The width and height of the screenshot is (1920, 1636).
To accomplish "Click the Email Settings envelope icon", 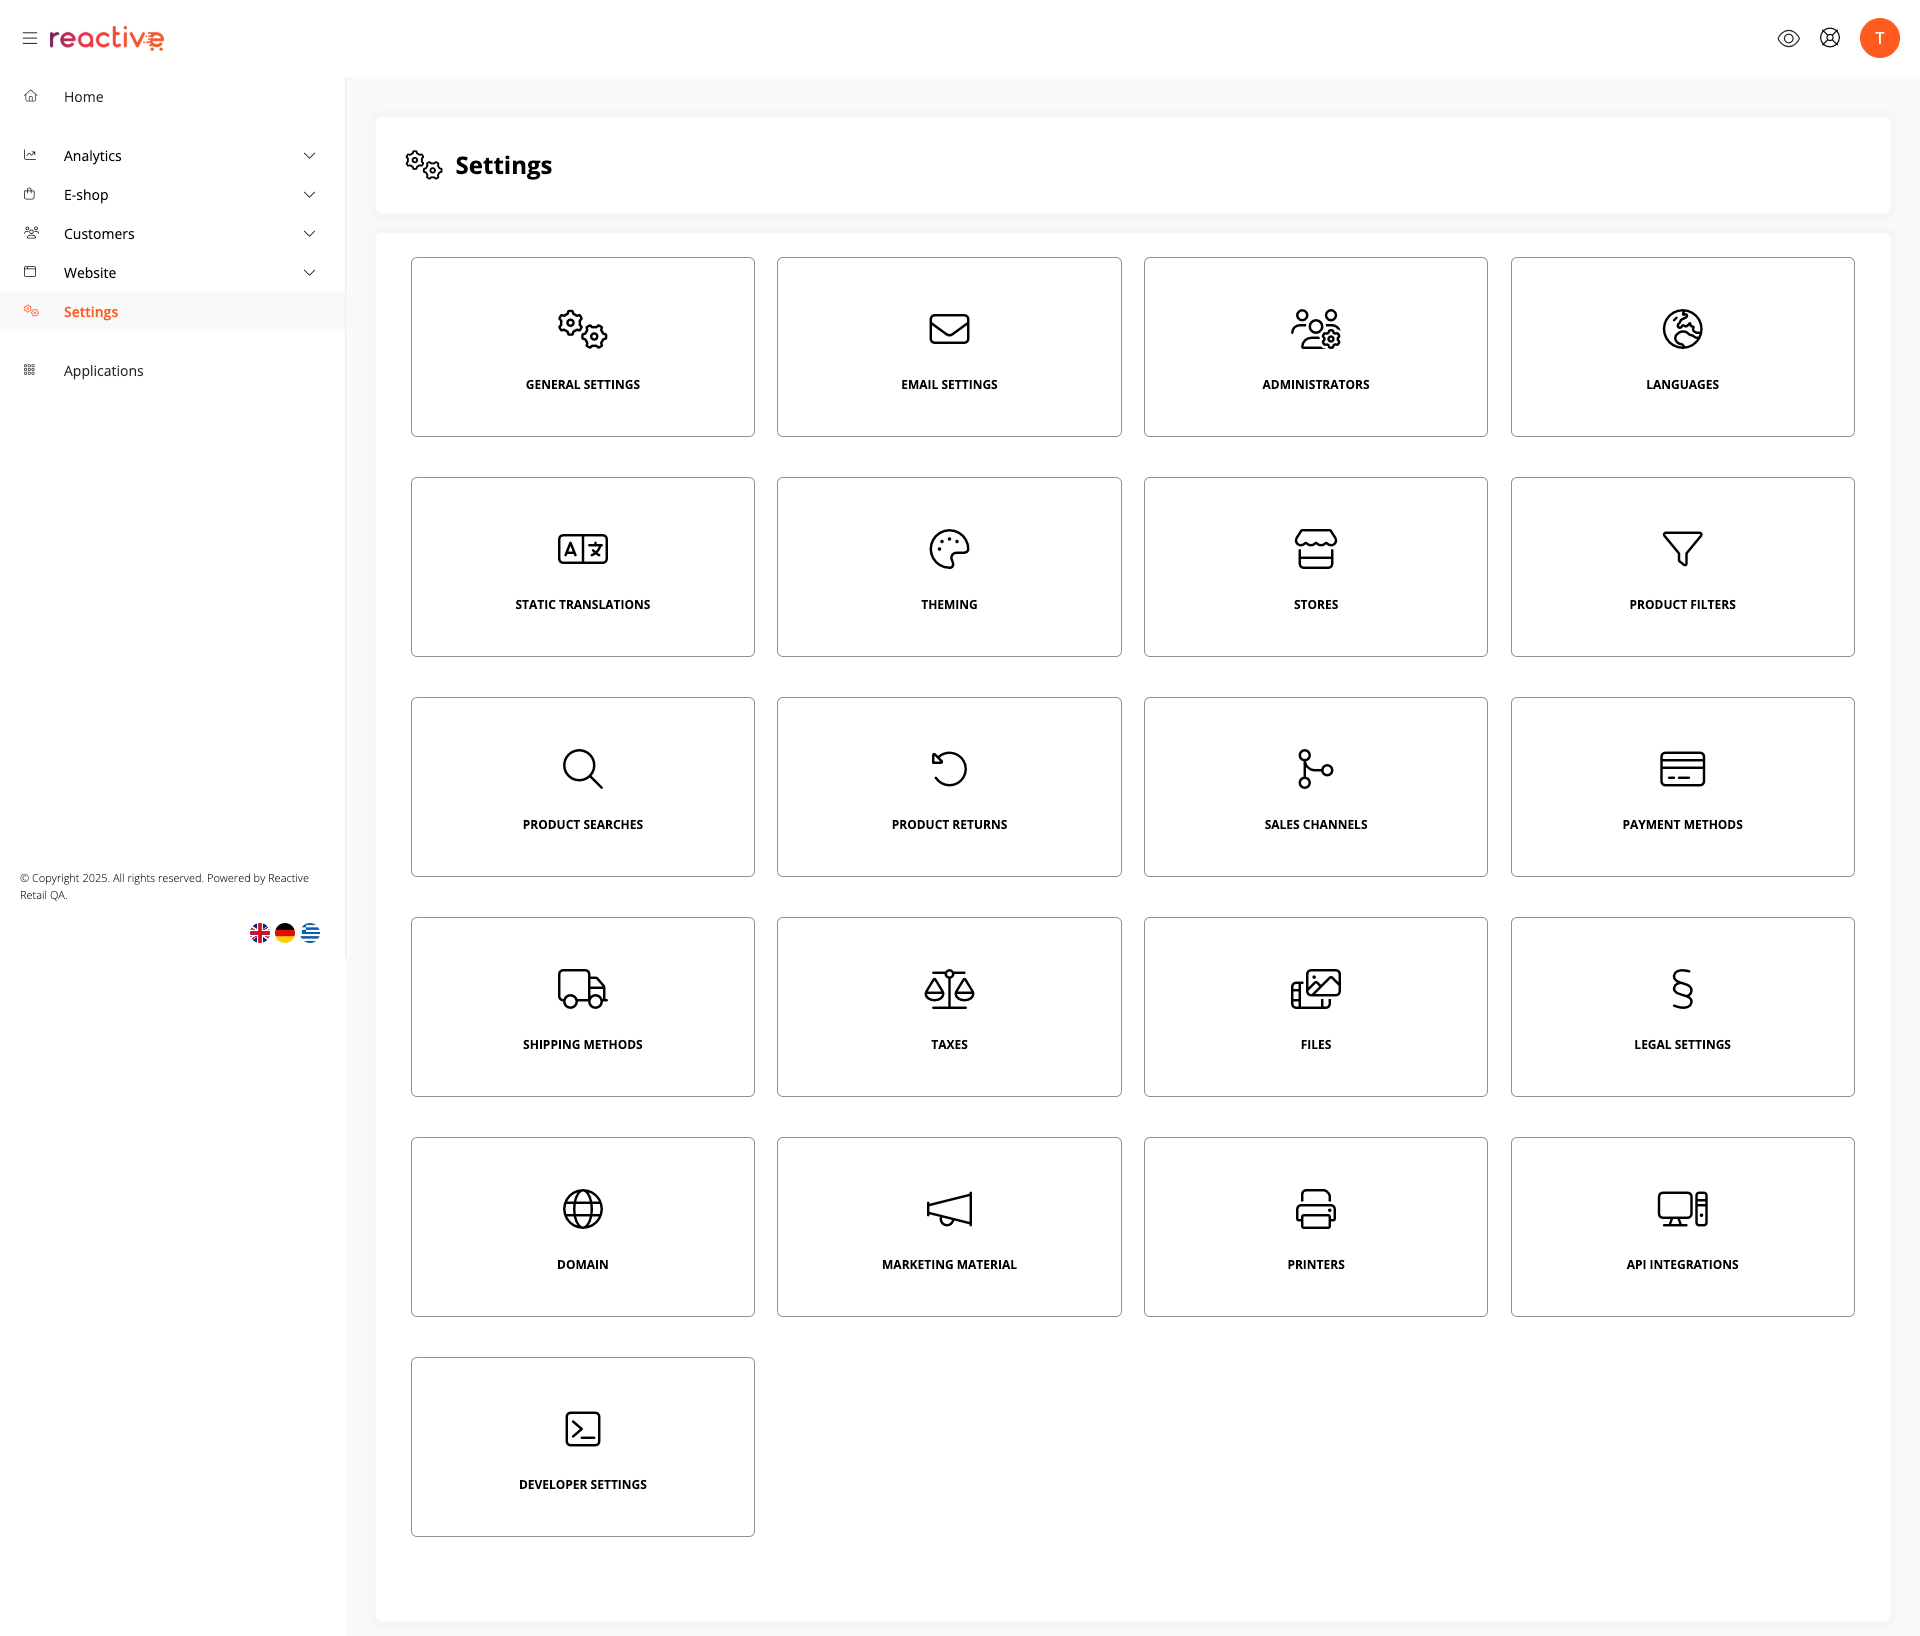I will point(949,329).
